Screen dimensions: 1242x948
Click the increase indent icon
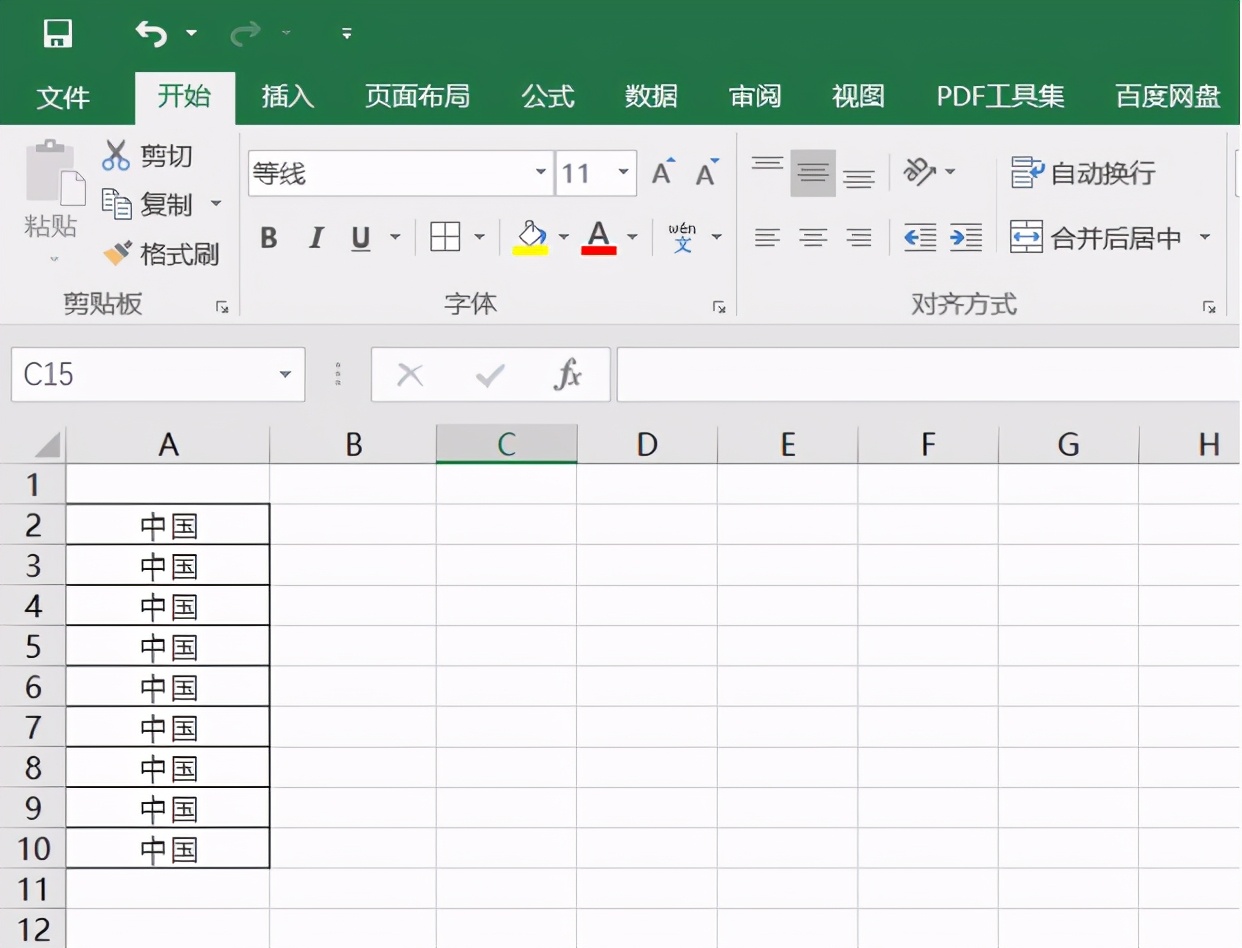pyautogui.click(x=966, y=237)
